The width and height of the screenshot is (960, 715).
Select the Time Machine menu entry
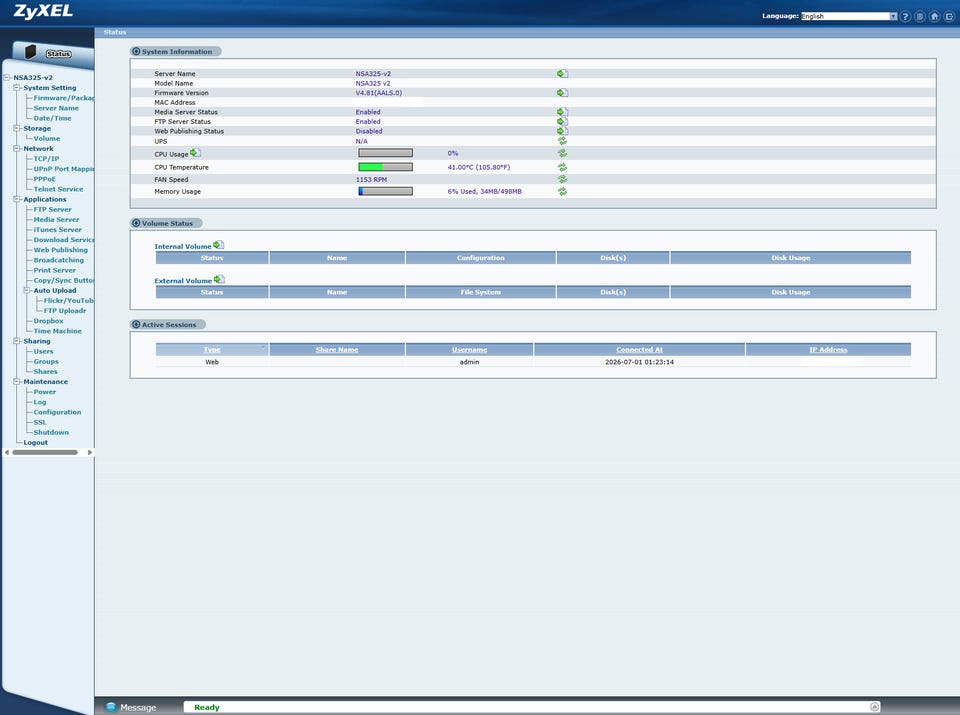pyautogui.click(x=58, y=331)
